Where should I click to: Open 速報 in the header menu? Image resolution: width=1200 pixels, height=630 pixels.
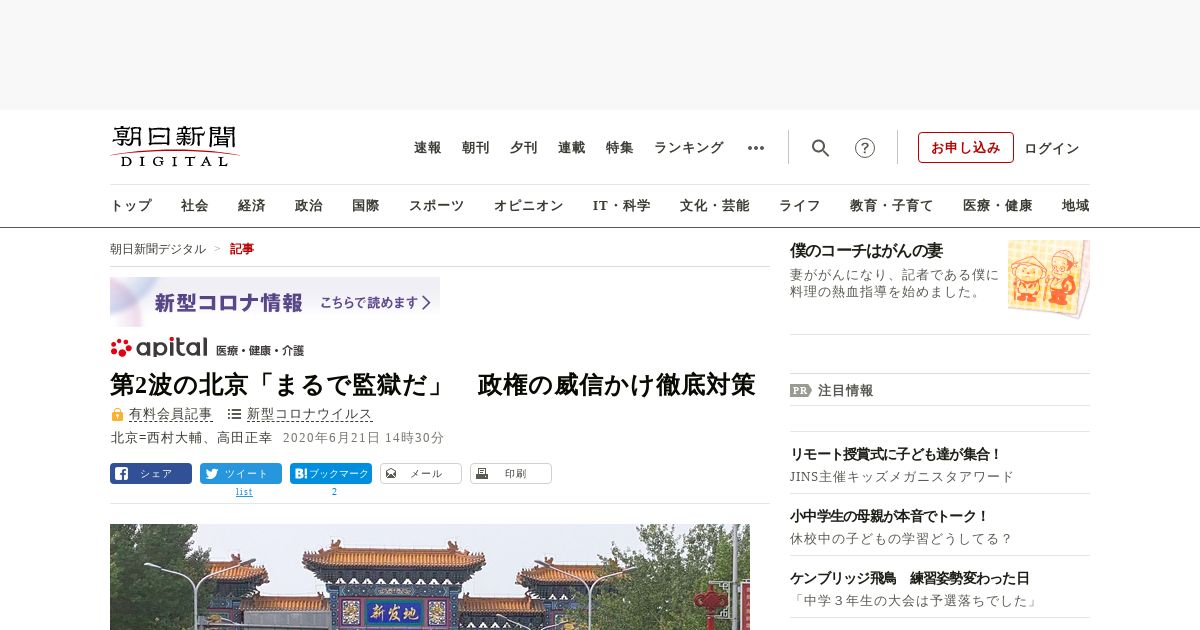coord(428,148)
